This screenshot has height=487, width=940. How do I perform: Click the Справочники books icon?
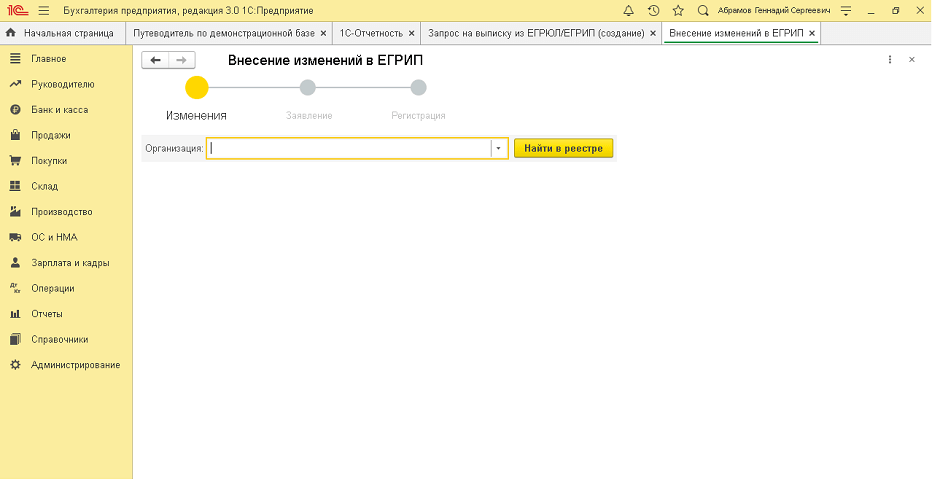click(x=16, y=339)
